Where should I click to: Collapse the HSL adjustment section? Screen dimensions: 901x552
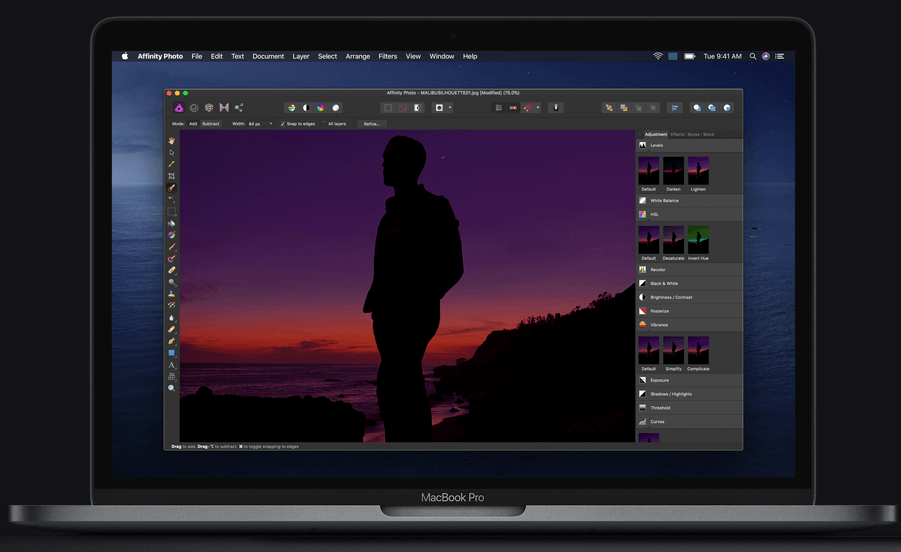[690, 214]
